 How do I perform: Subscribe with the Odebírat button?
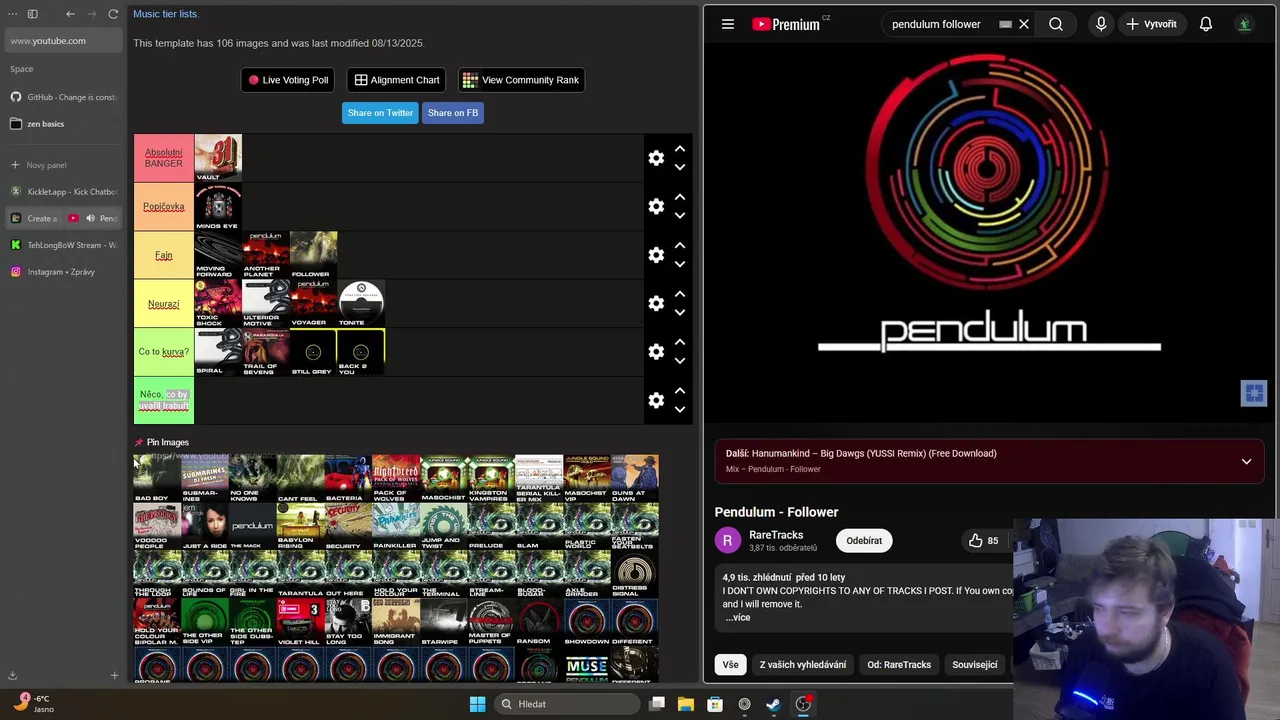(864, 541)
